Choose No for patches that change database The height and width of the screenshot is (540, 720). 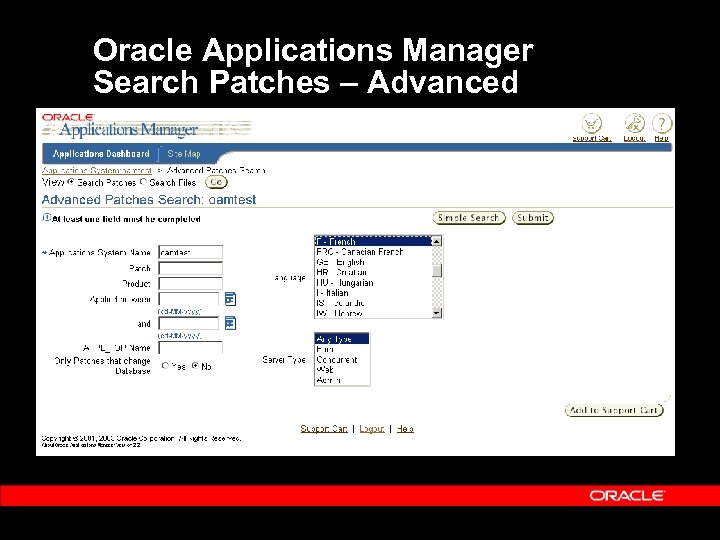[195, 366]
